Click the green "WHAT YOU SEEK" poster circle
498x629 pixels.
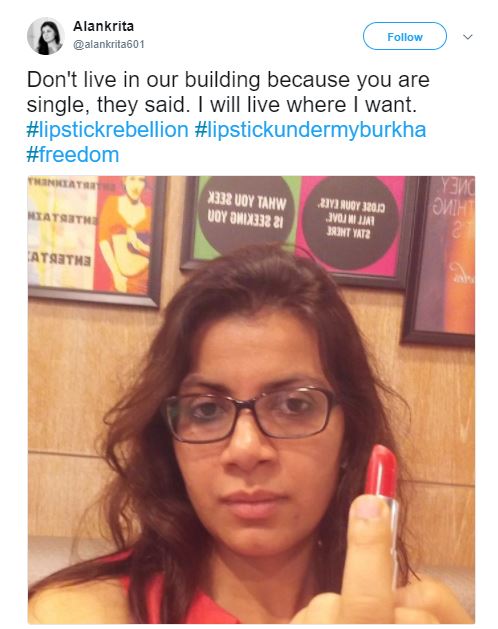click(x=246, y=213)
